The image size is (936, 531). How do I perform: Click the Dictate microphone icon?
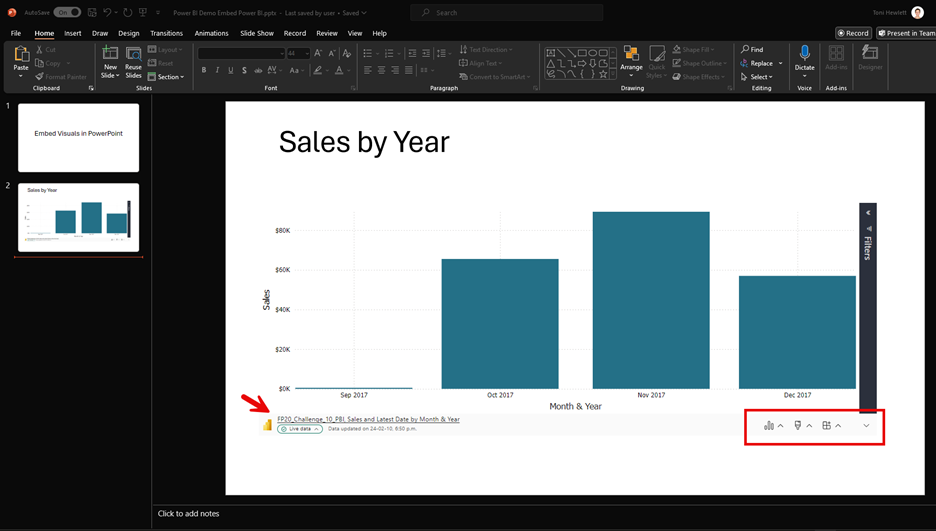[x=804, y=54]
